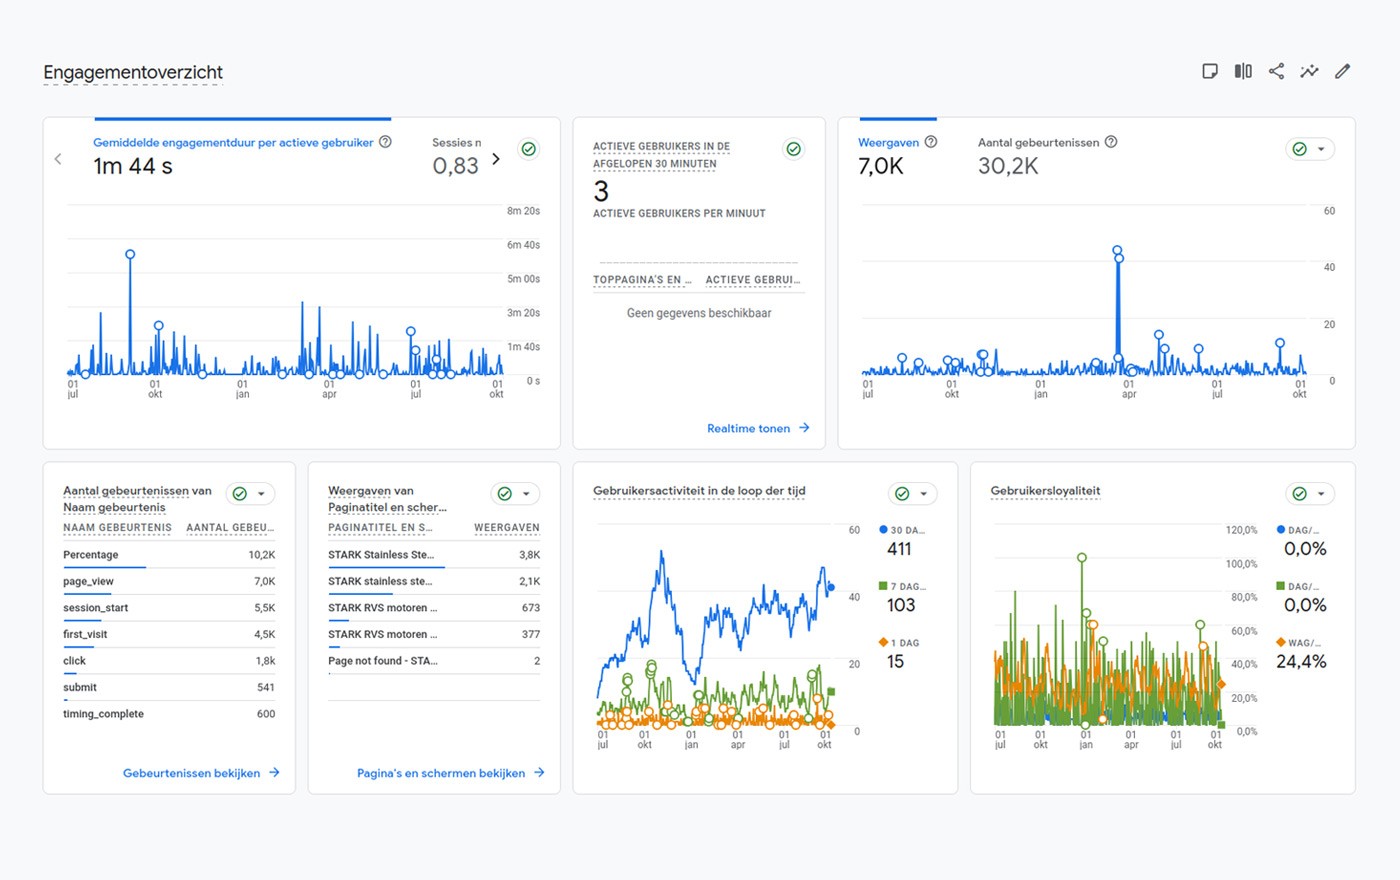Image resolution: width=1400 pixels, height=880 pixels.
Task: Click the Percentage event row
Action: [169, 555]
